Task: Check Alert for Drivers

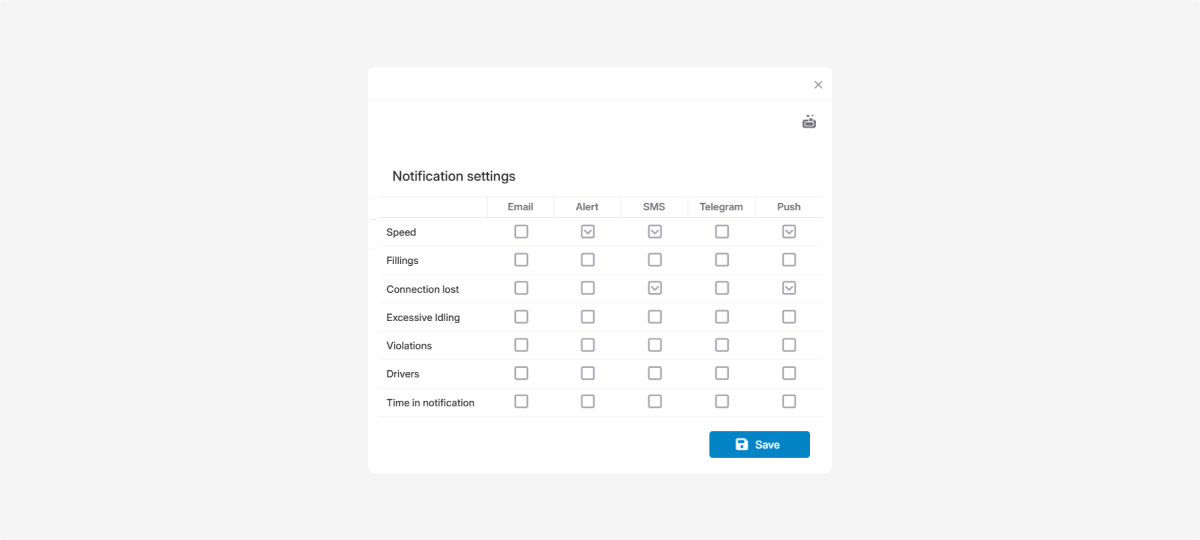Action: pos(588,373)
